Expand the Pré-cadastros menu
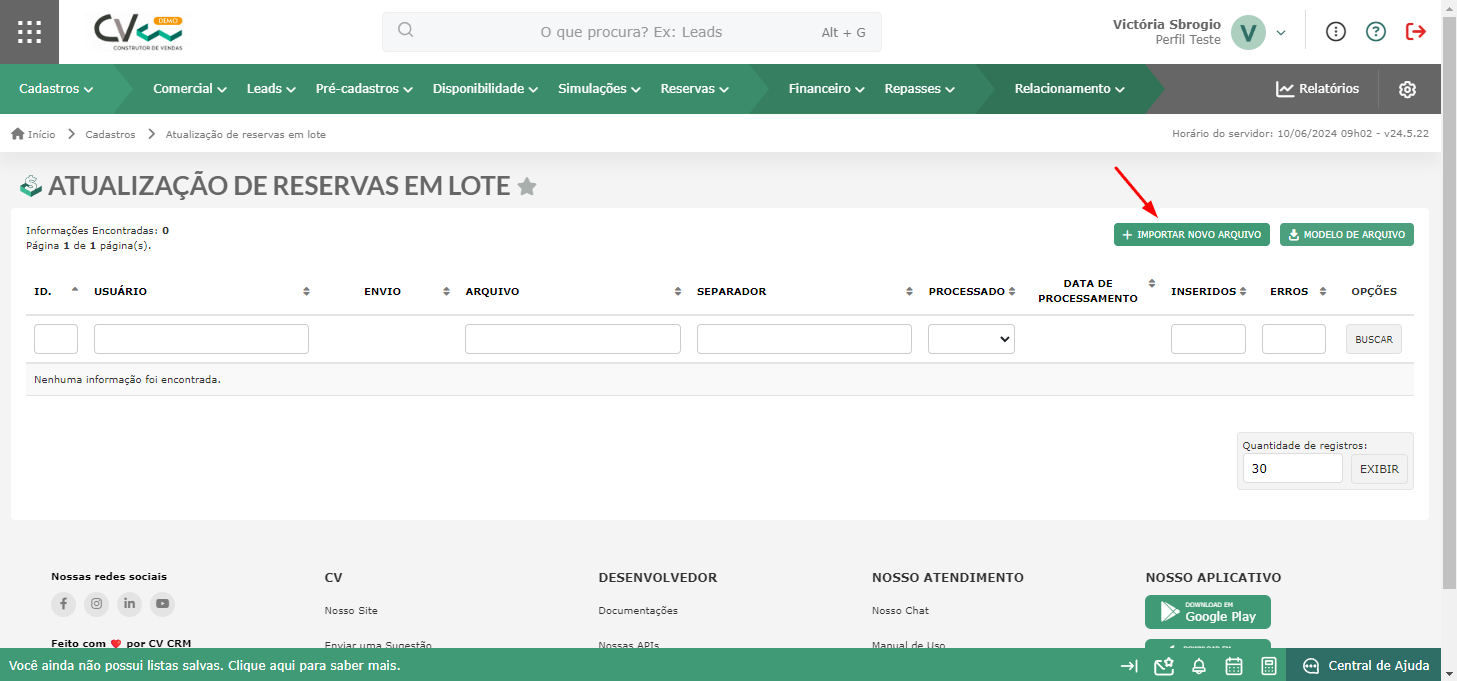This screenshot has width=1457, height=681. [x=364, y=89]
